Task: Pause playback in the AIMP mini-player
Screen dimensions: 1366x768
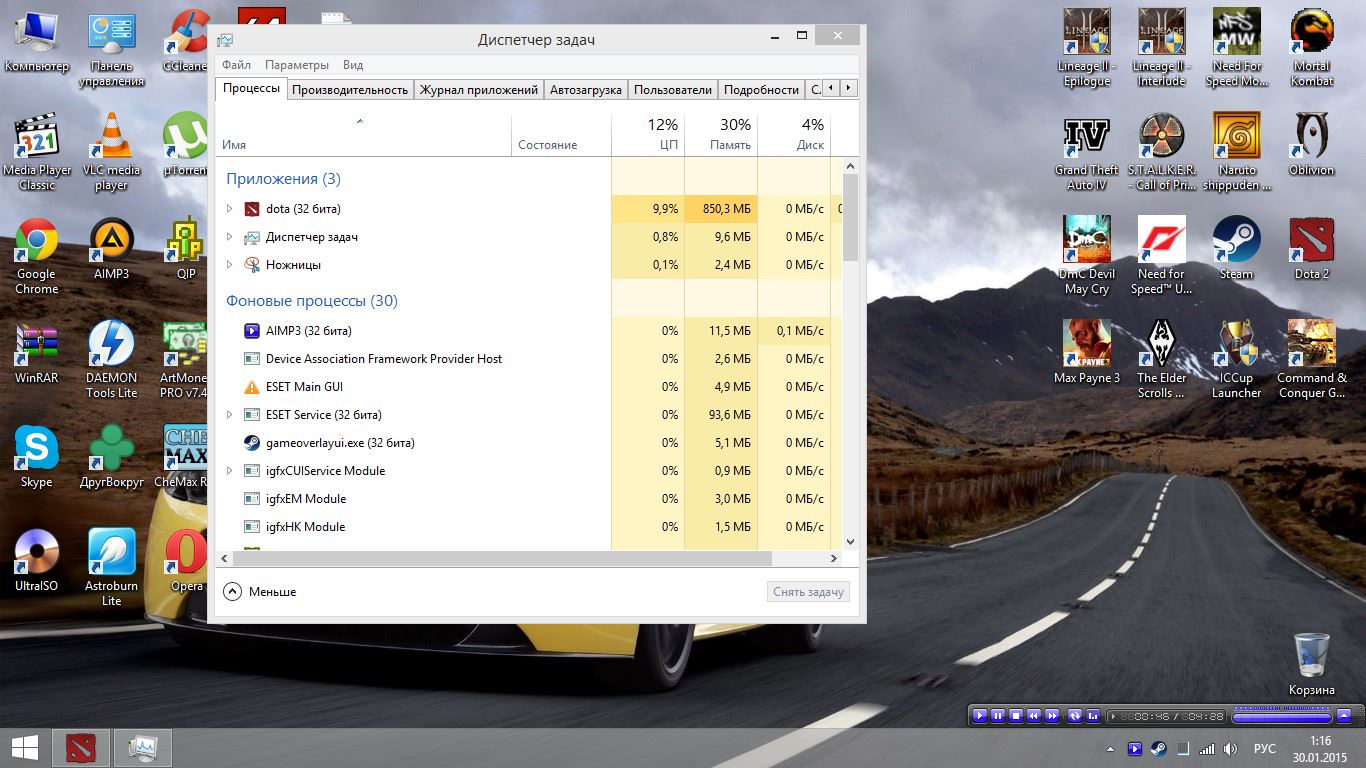Action: (x=998, y=716)
